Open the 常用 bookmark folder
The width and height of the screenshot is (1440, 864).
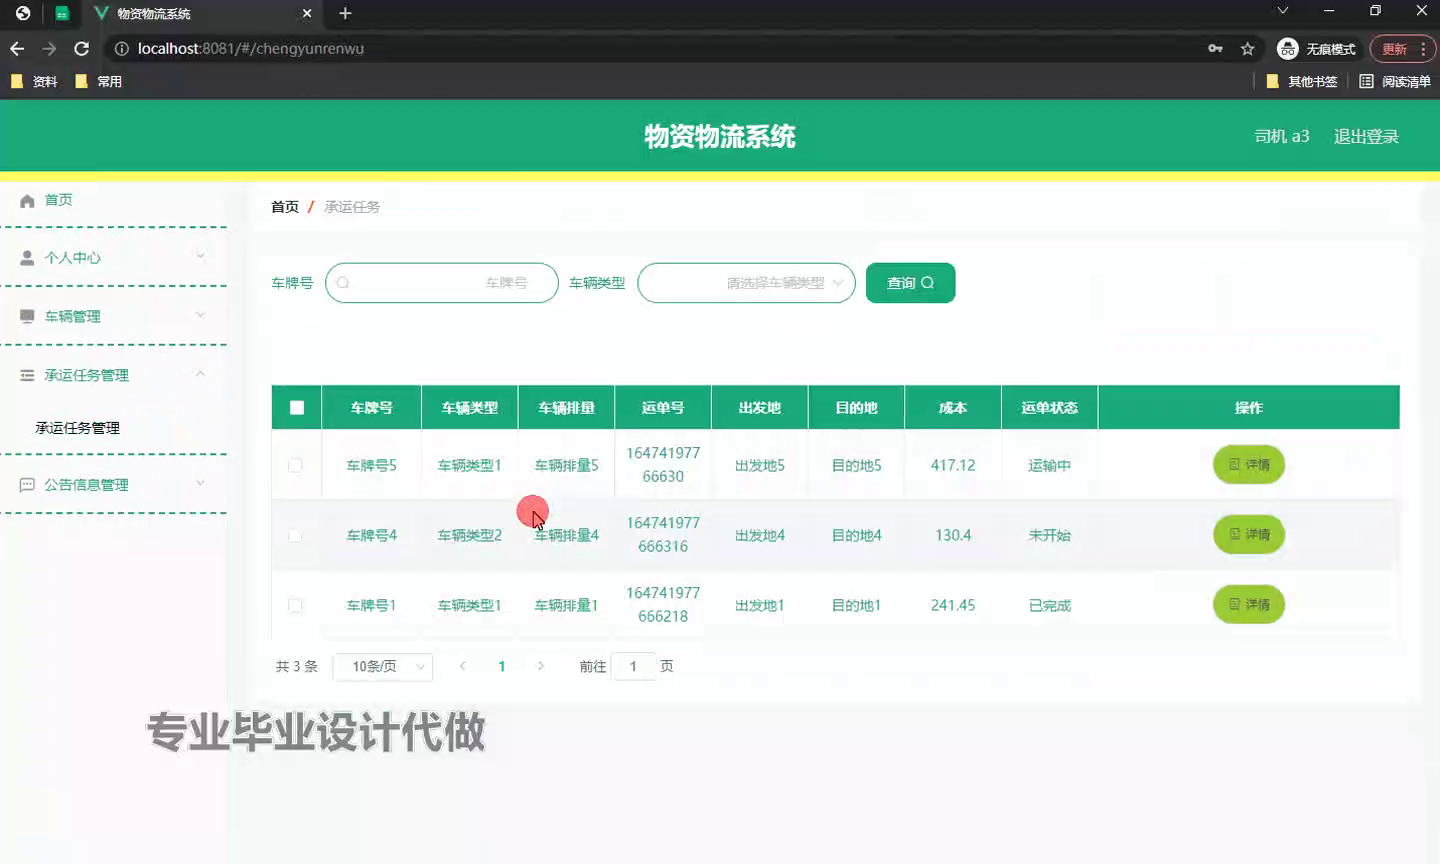point(99,81)
